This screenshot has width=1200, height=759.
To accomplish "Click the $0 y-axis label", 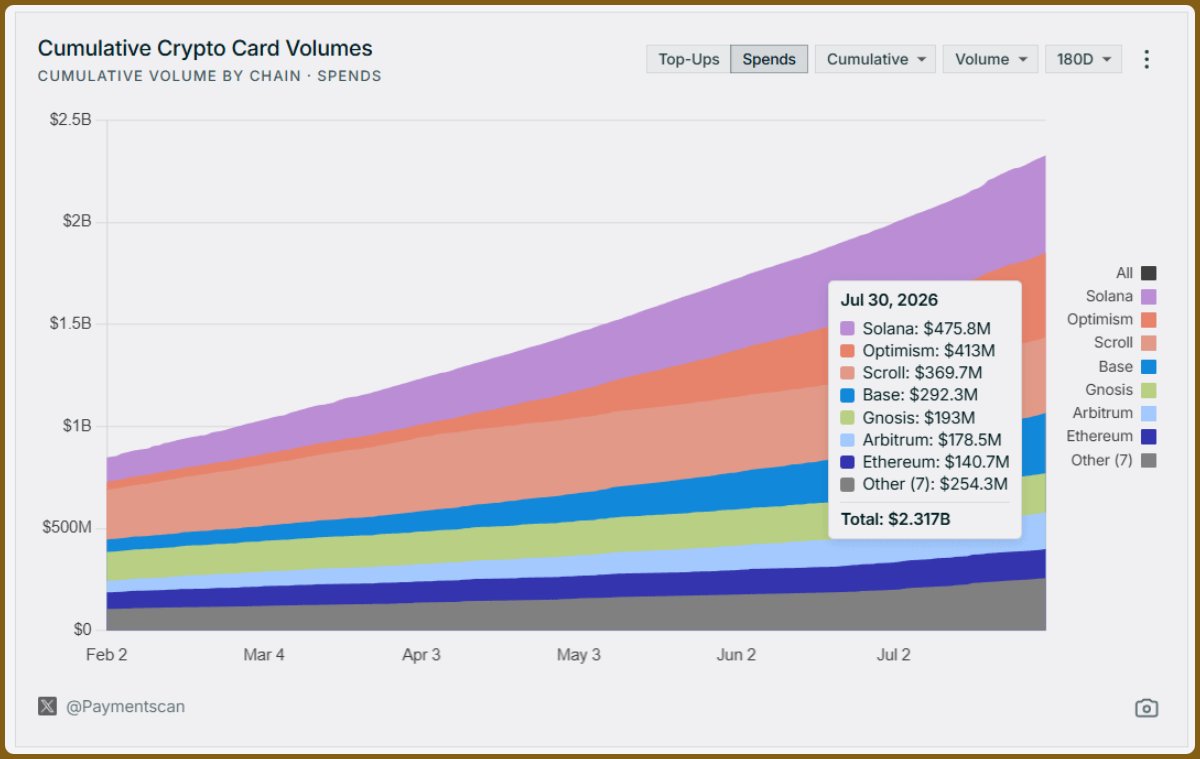I will [82, 630].
